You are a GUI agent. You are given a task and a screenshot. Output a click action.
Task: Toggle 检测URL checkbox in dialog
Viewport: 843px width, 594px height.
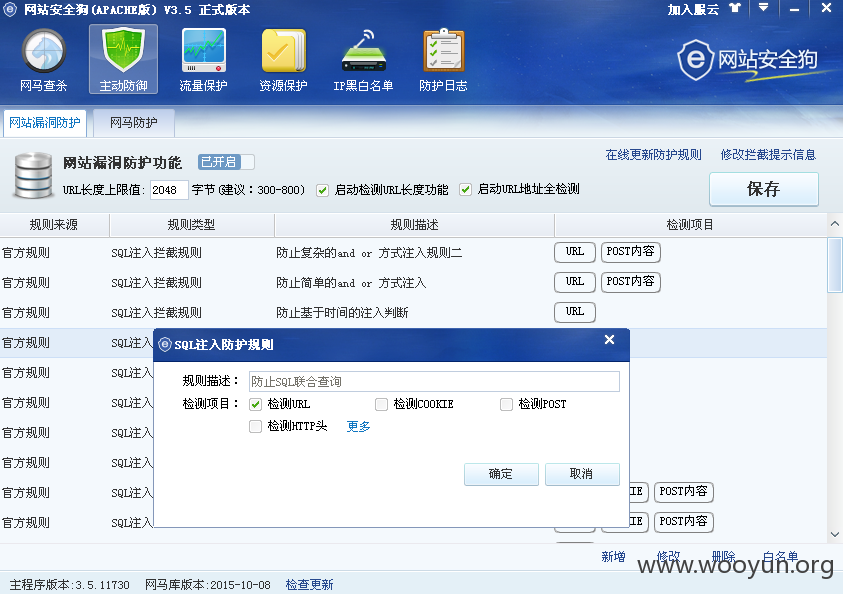pos(255,404)
